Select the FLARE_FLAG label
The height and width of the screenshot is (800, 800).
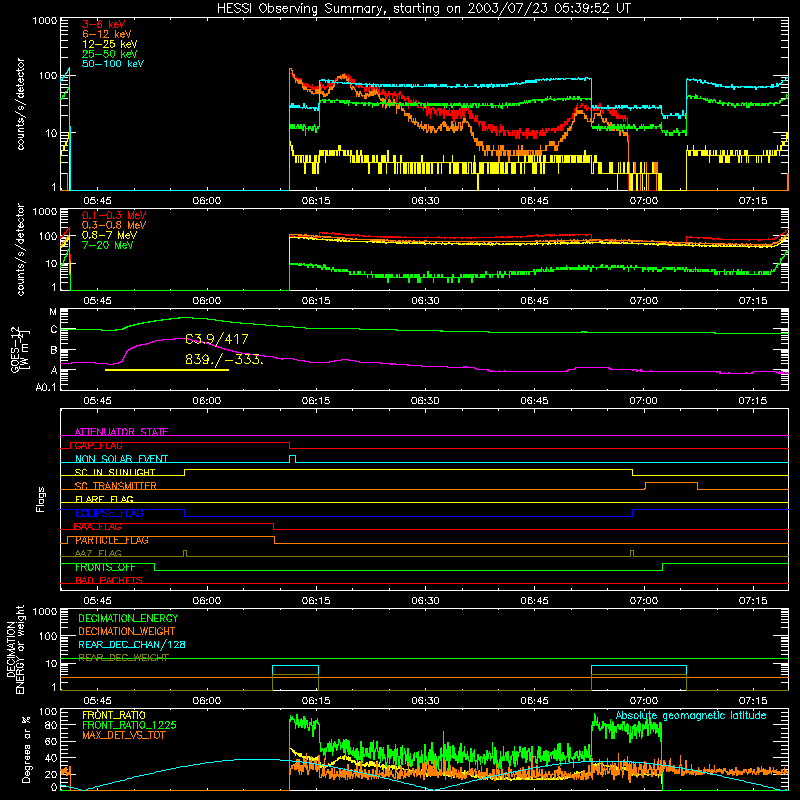coord(104,499)
